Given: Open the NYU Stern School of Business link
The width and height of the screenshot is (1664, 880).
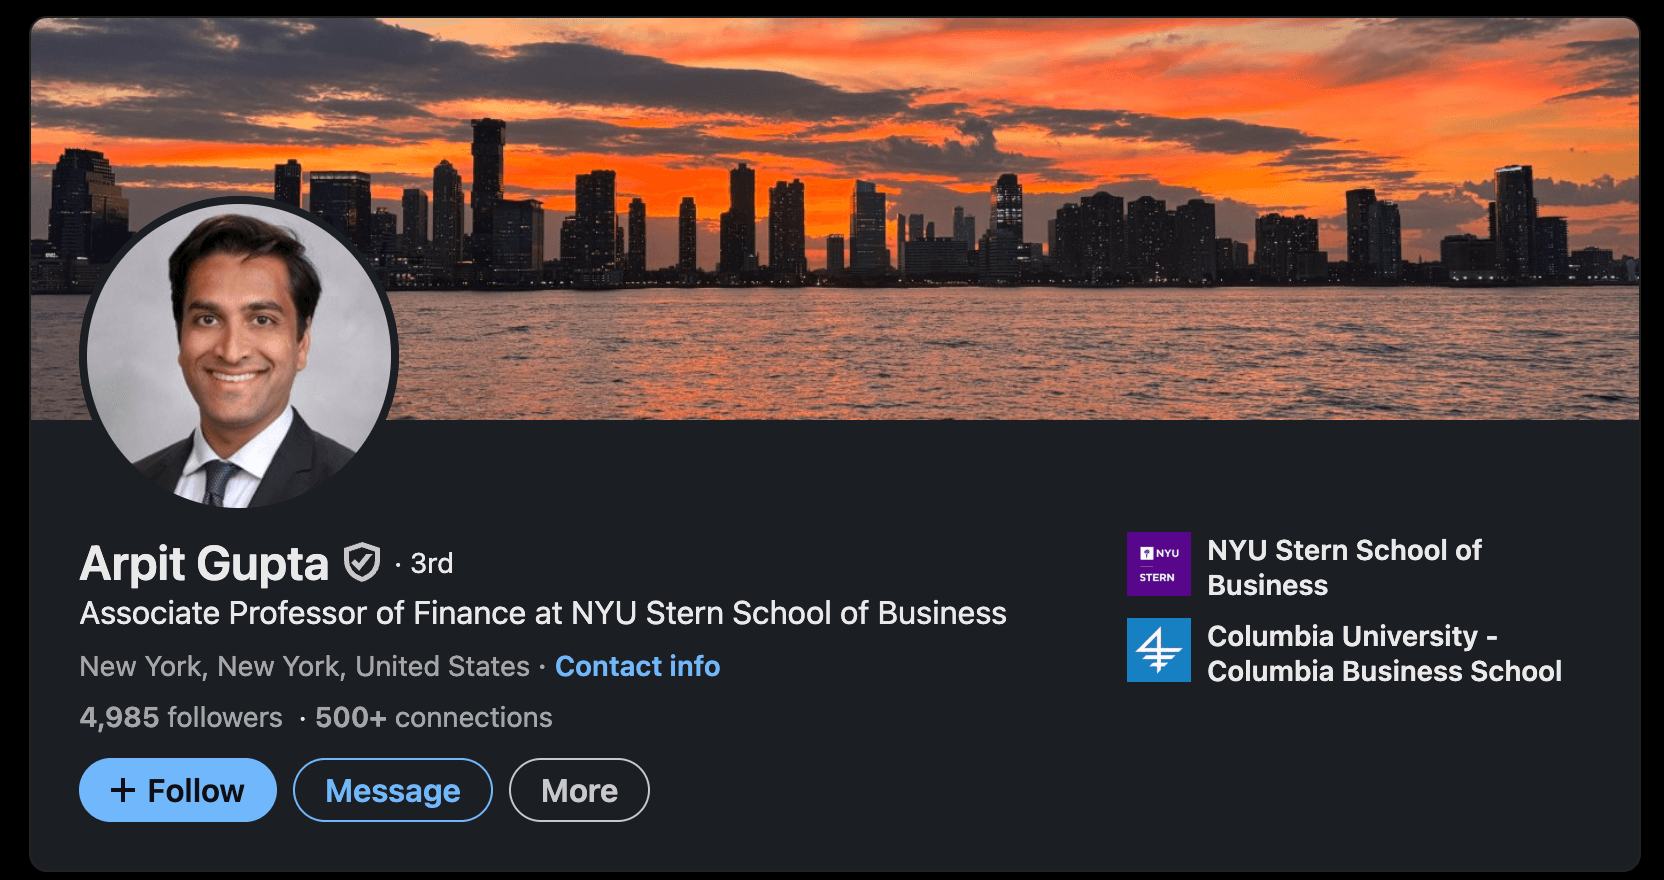Looking at the screenshot, I should click(x=1345, y=567).
